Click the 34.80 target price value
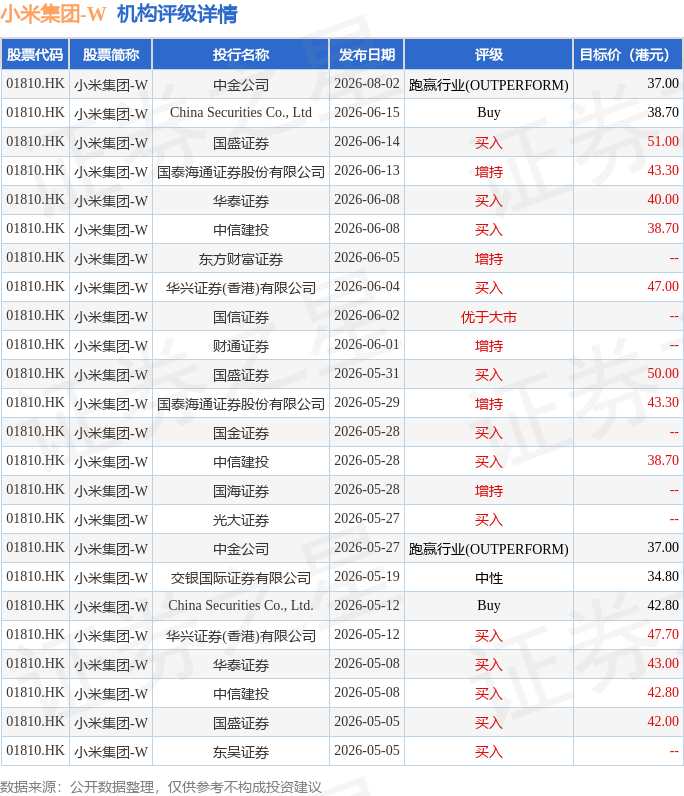Viewport: 684px width, 796px height. 663,577
